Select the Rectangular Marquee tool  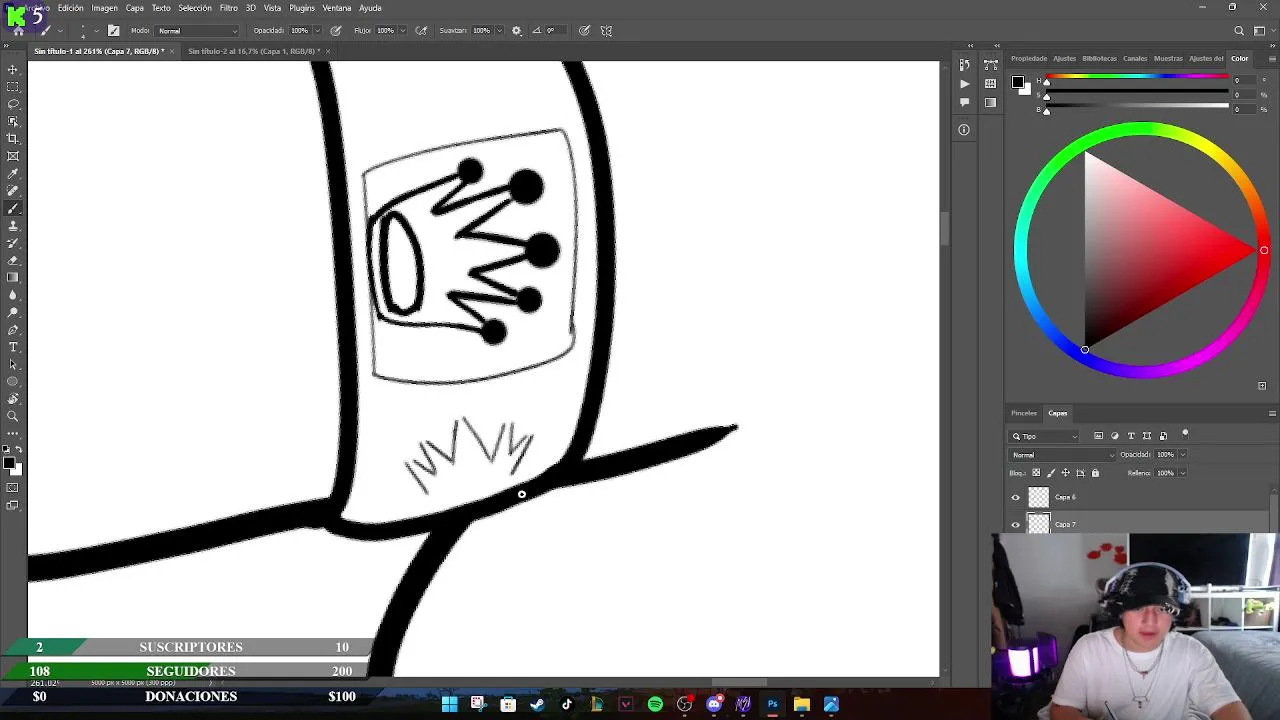point(13,87)
